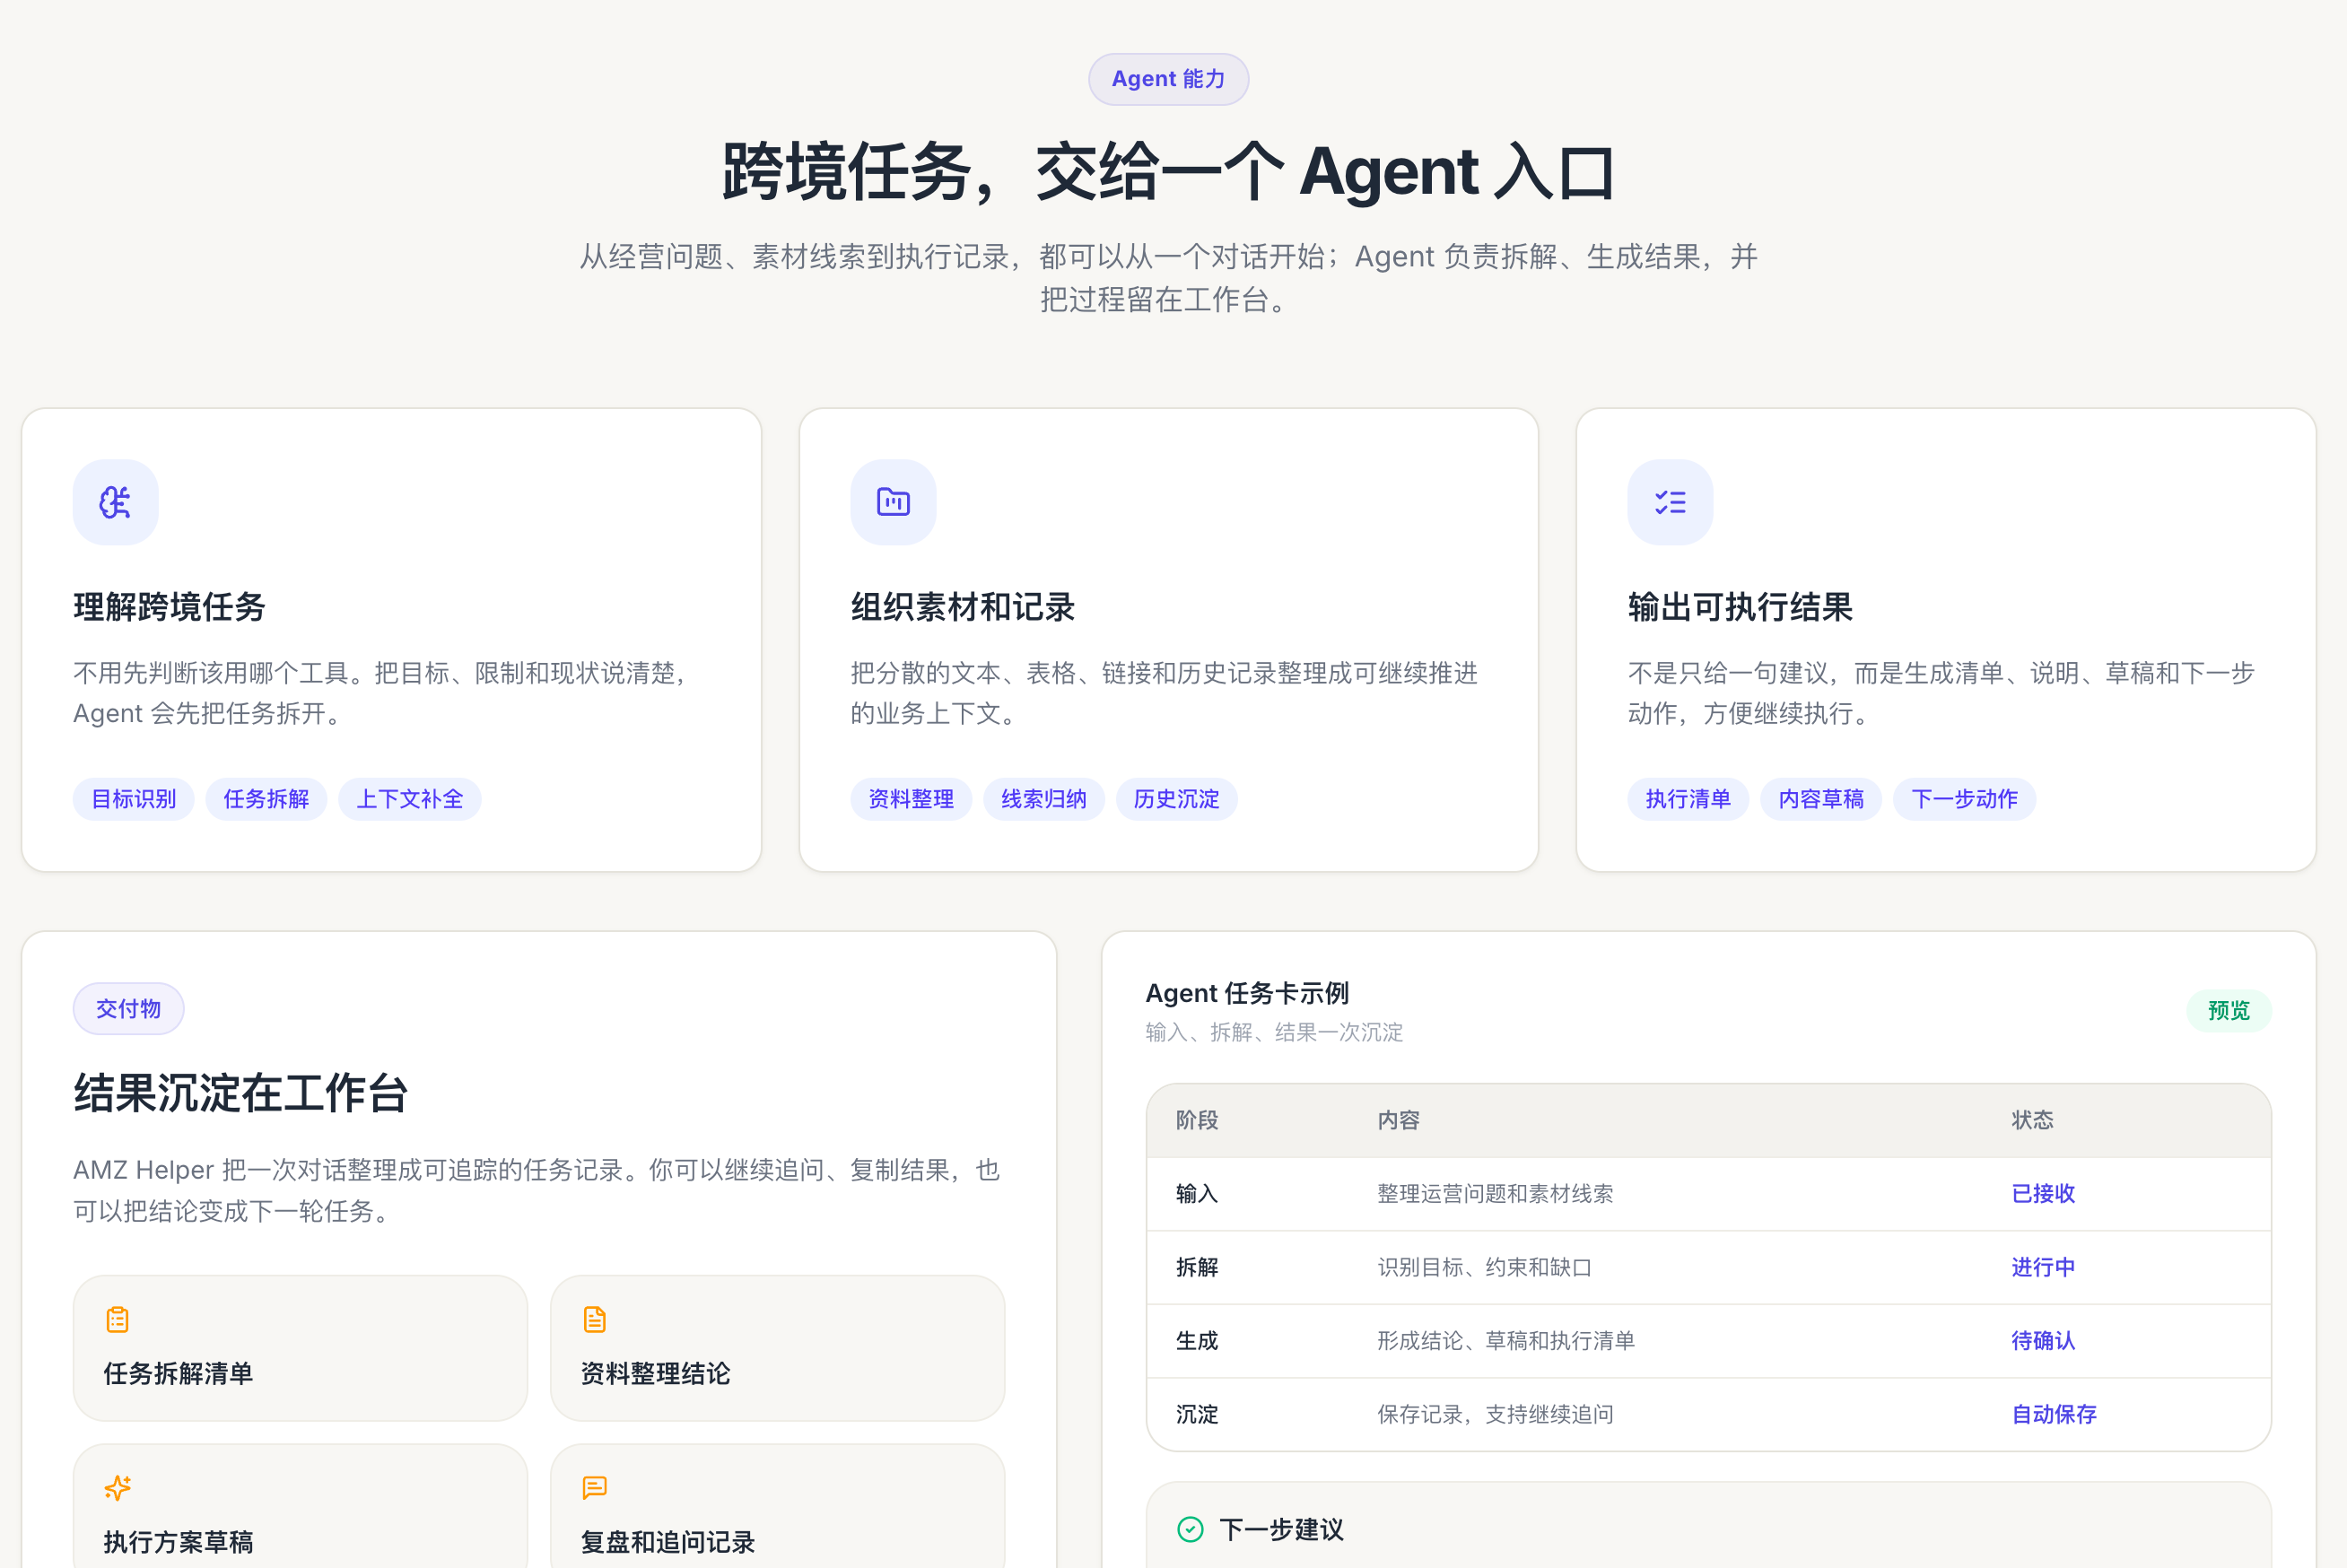Image resolution: width=2347 pixels, height=1568 pixels.
Task: Click the brain icon above 理解跨境任务
Action: [115, 502]
